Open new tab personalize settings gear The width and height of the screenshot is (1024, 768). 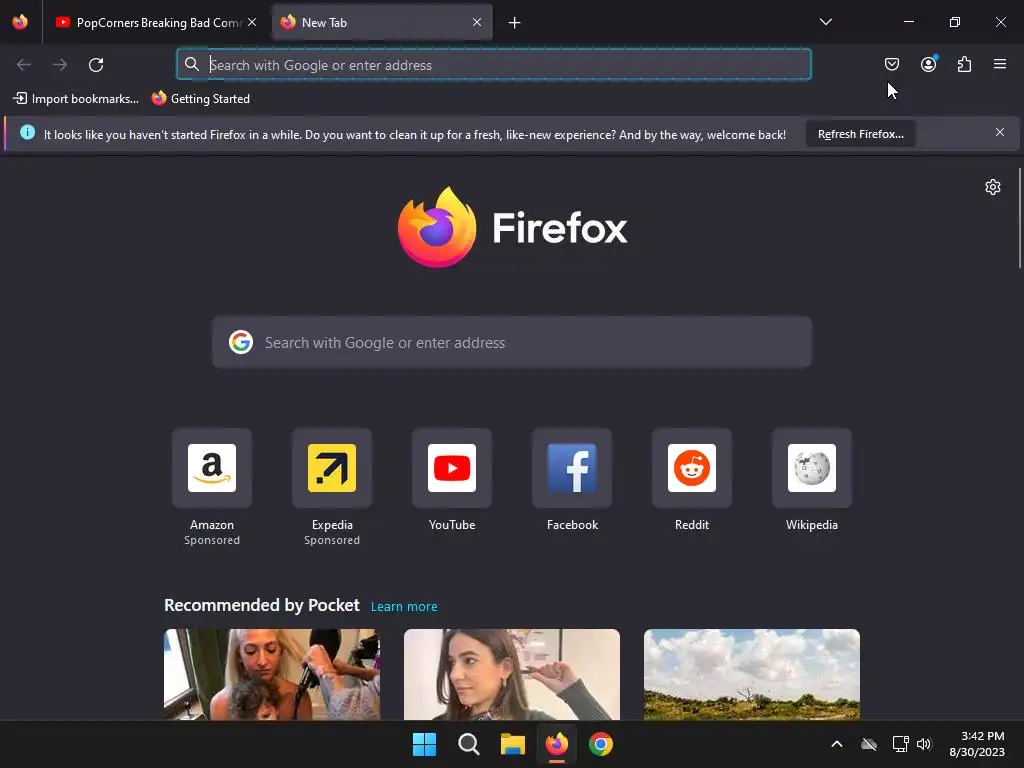(x=993, y=187)
